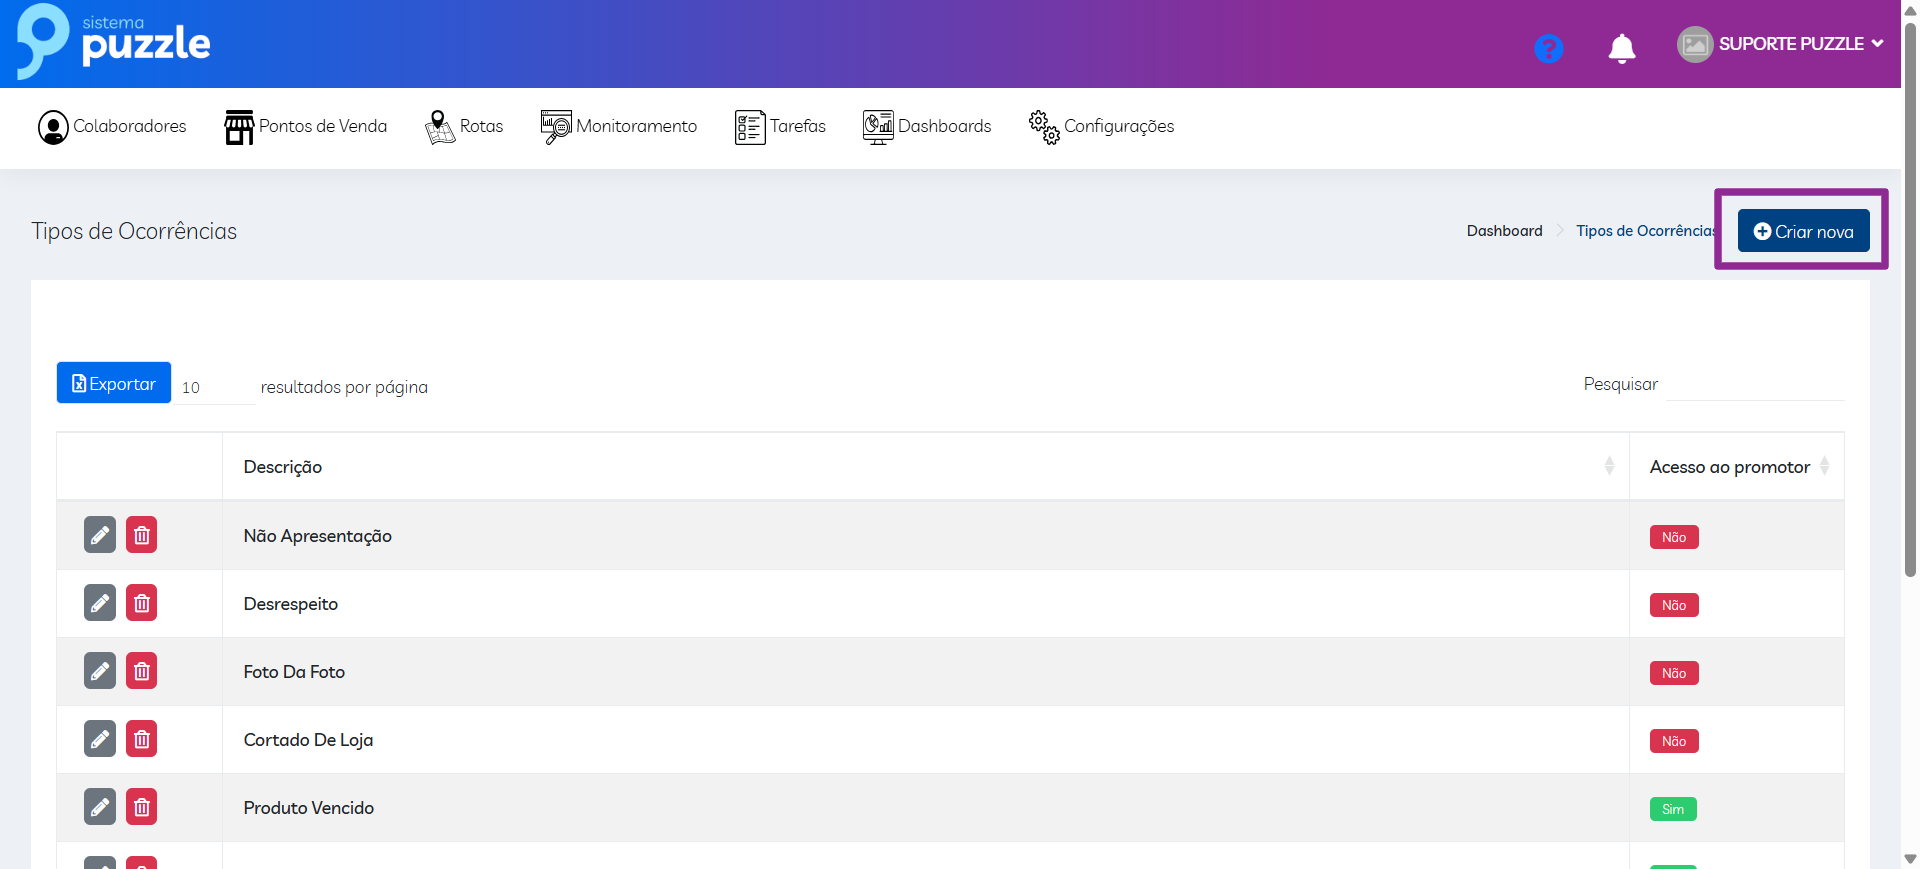Expand the SUPORTE PUZZLE user menu

click(x=1781, y=44)
